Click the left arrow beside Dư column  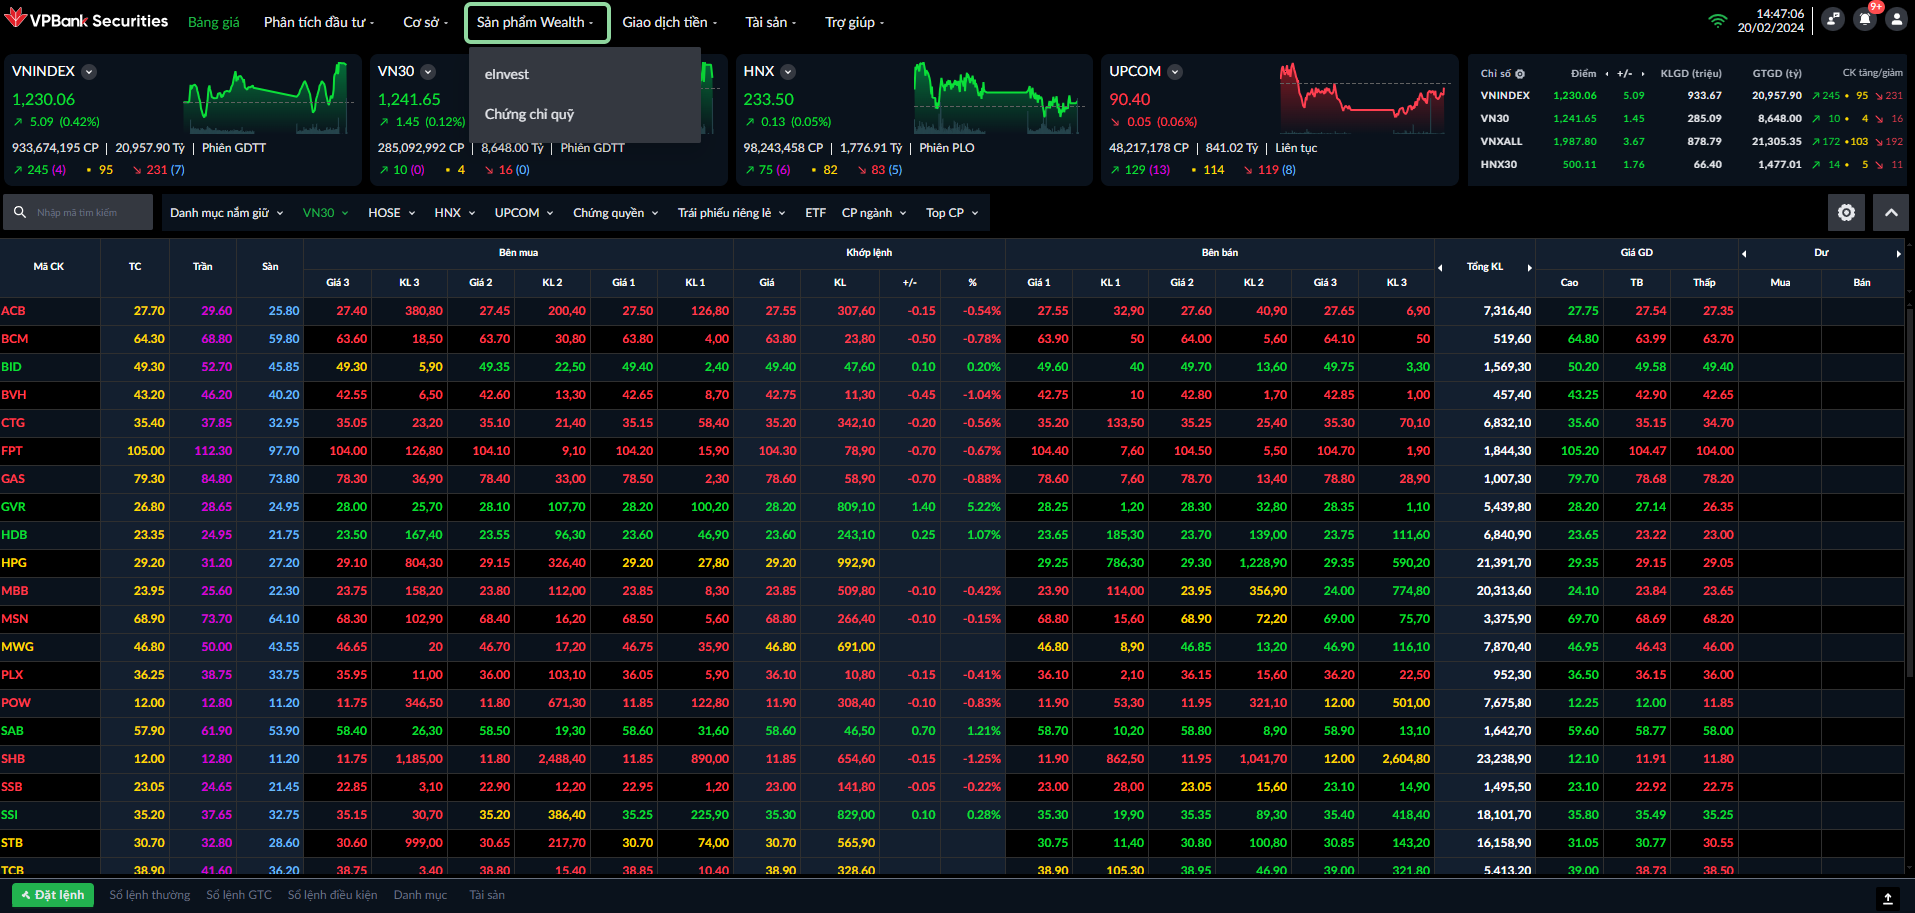(1744, 253)
